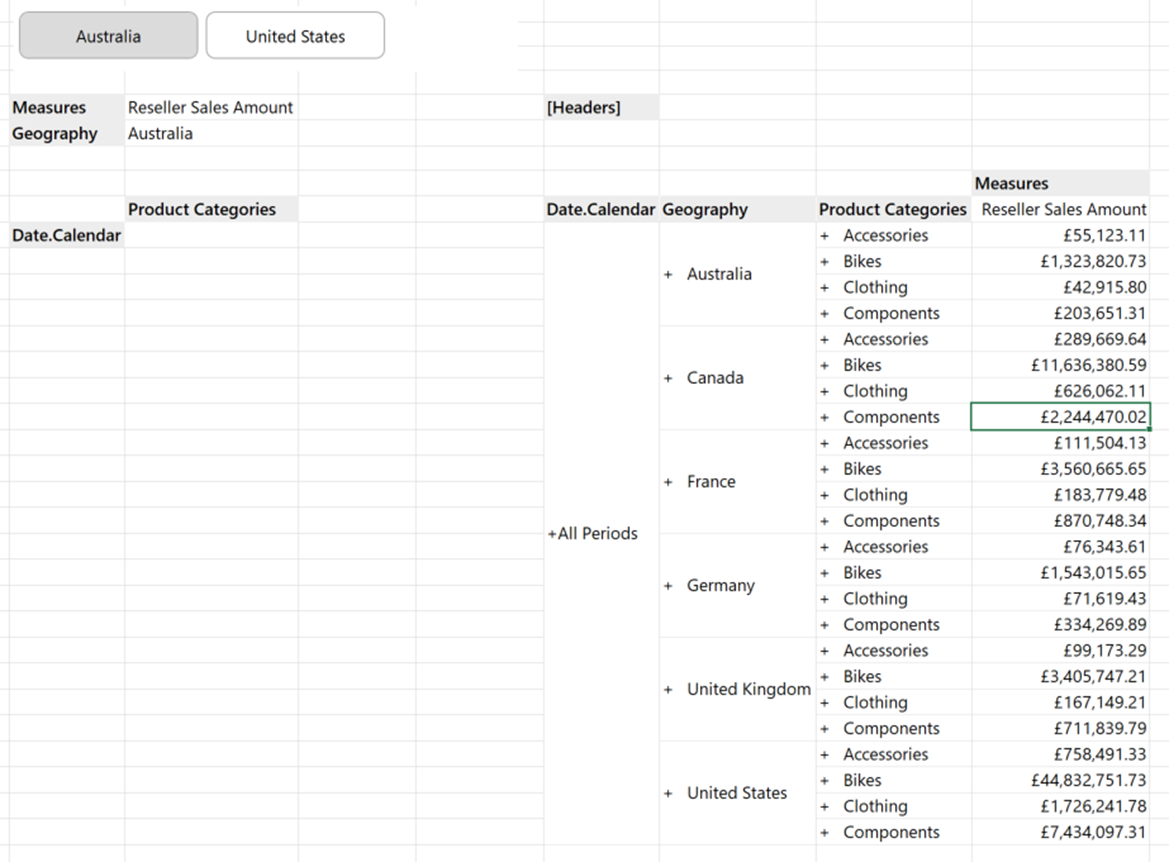
Task: Select the United States slicer button
Action: click(x=294, y=35)
